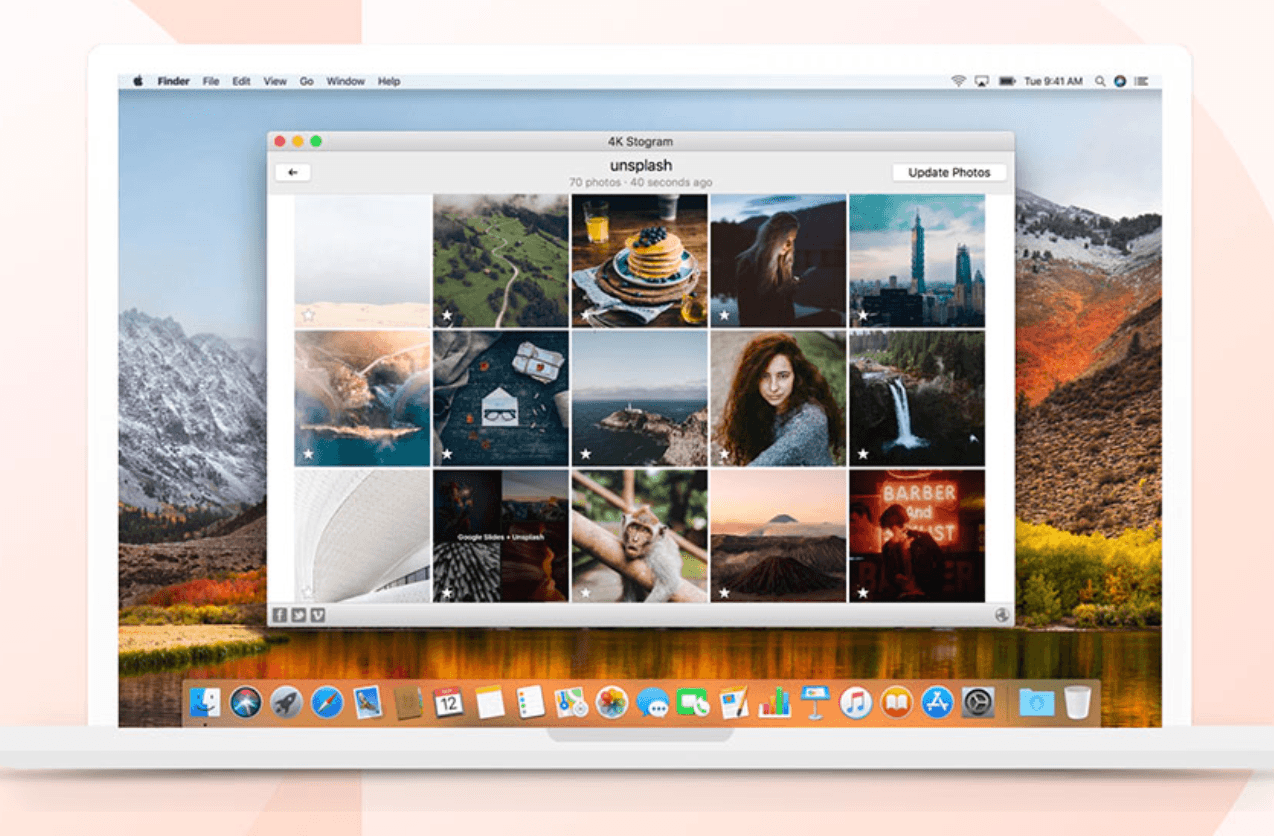Image resolution: width=1274 pixels, height=836 pixels.
Task: Open the pancakes with blueberries photo
Action: [x=639, y=260]
